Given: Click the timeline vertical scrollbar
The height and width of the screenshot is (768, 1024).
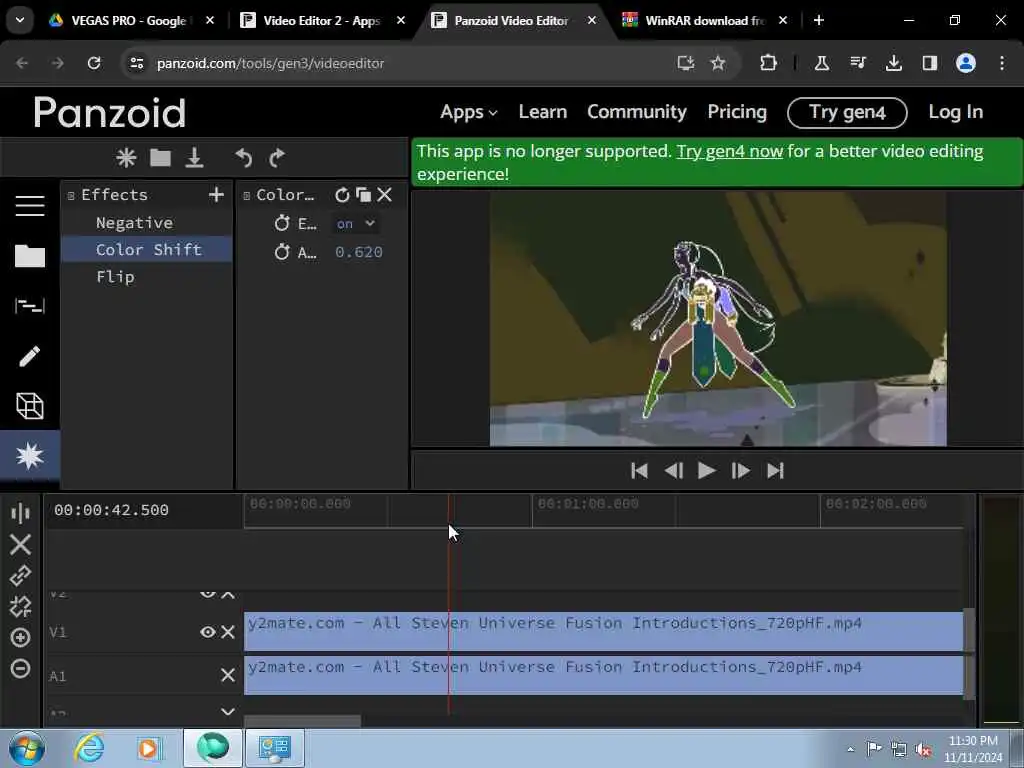Looking at the screenshot, I should pos(970,653).
